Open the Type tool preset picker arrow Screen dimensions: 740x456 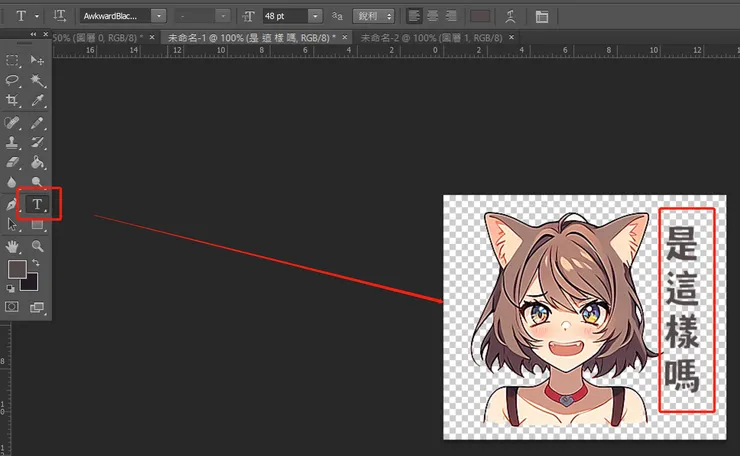(37, 16)
